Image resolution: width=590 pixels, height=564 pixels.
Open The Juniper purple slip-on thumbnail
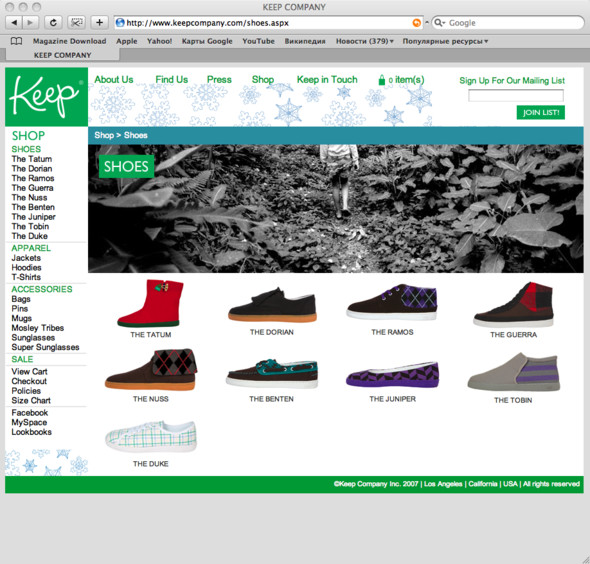[392, 375]
